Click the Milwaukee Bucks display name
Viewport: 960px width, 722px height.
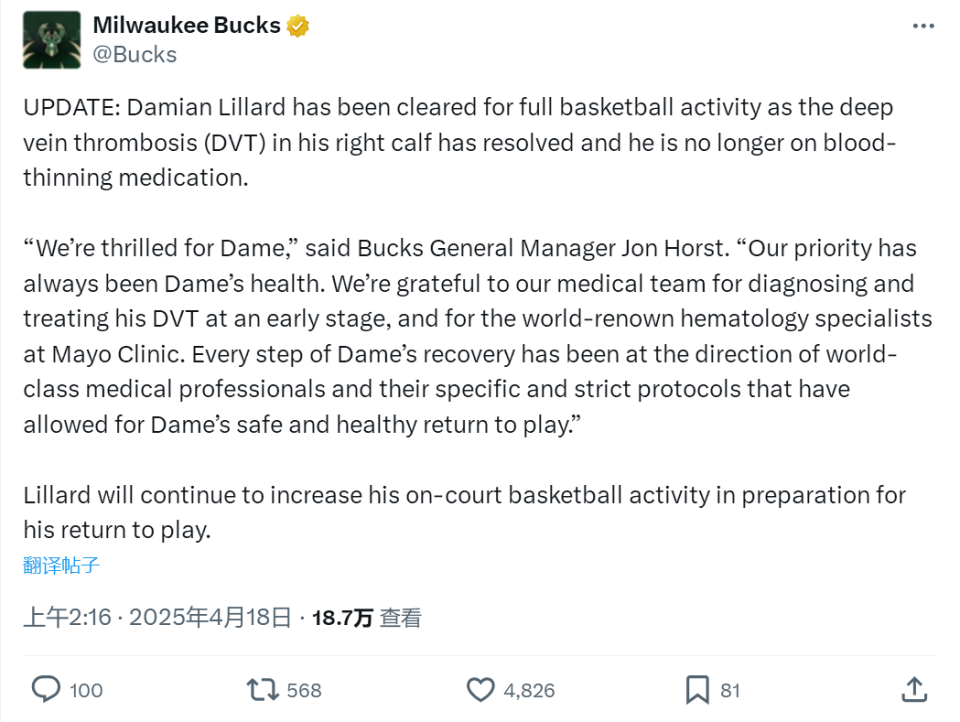point(187,25)
